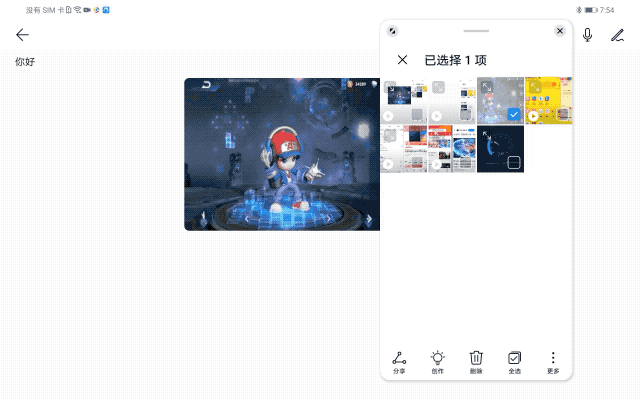Viewport: 640px width, 400px height.
Task: Check the box on yellow home-screen thumbnail
Action: pyautogui.click(x=563, y=114)
